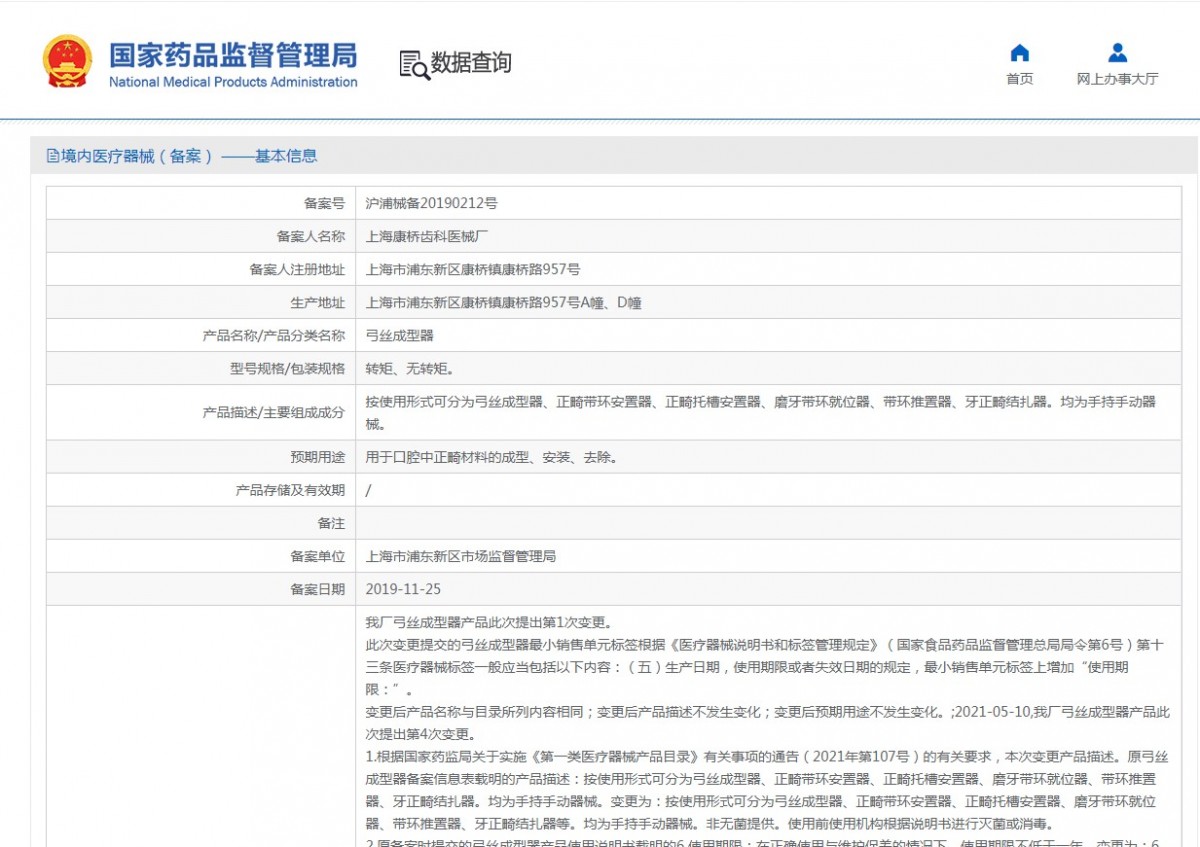Click the 国家药品监督管理局 site title

[x=232, y=53]
